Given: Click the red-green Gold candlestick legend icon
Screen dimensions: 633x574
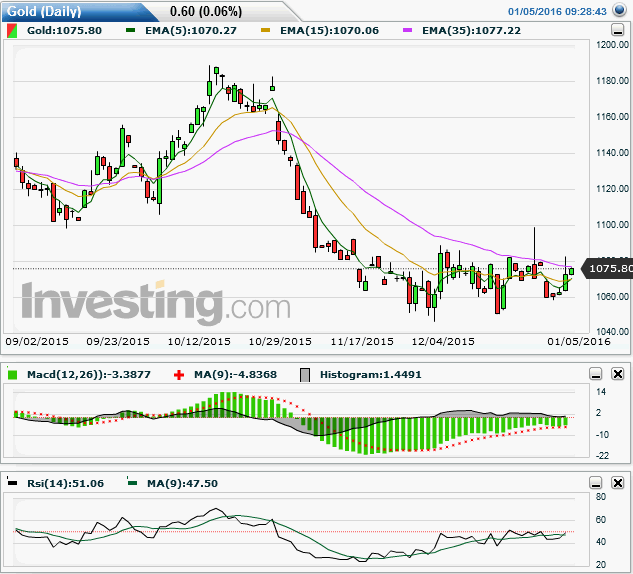Looking at the screenshot, I should coord(12,31).
